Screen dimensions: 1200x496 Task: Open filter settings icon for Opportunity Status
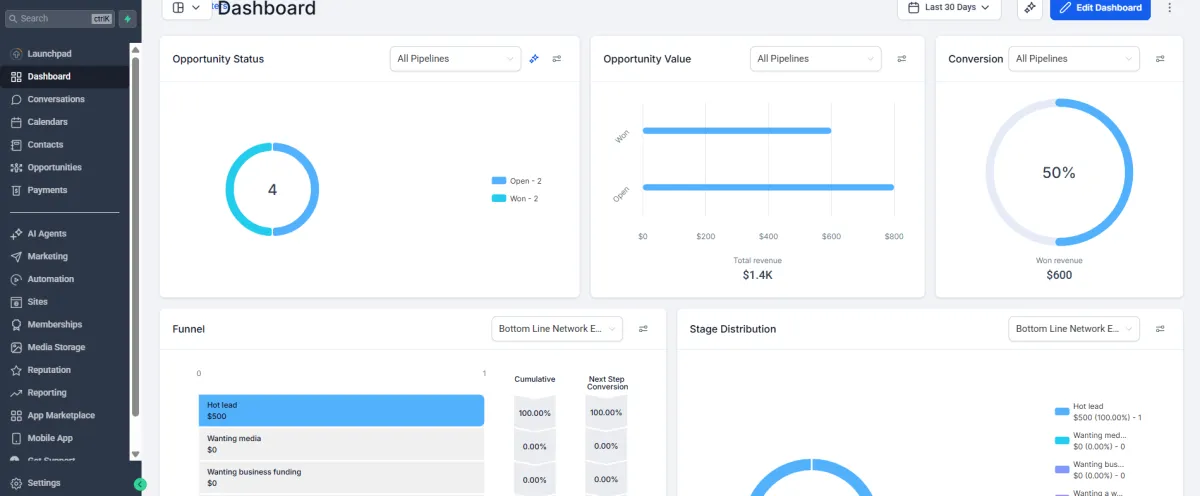click(557, 59)
